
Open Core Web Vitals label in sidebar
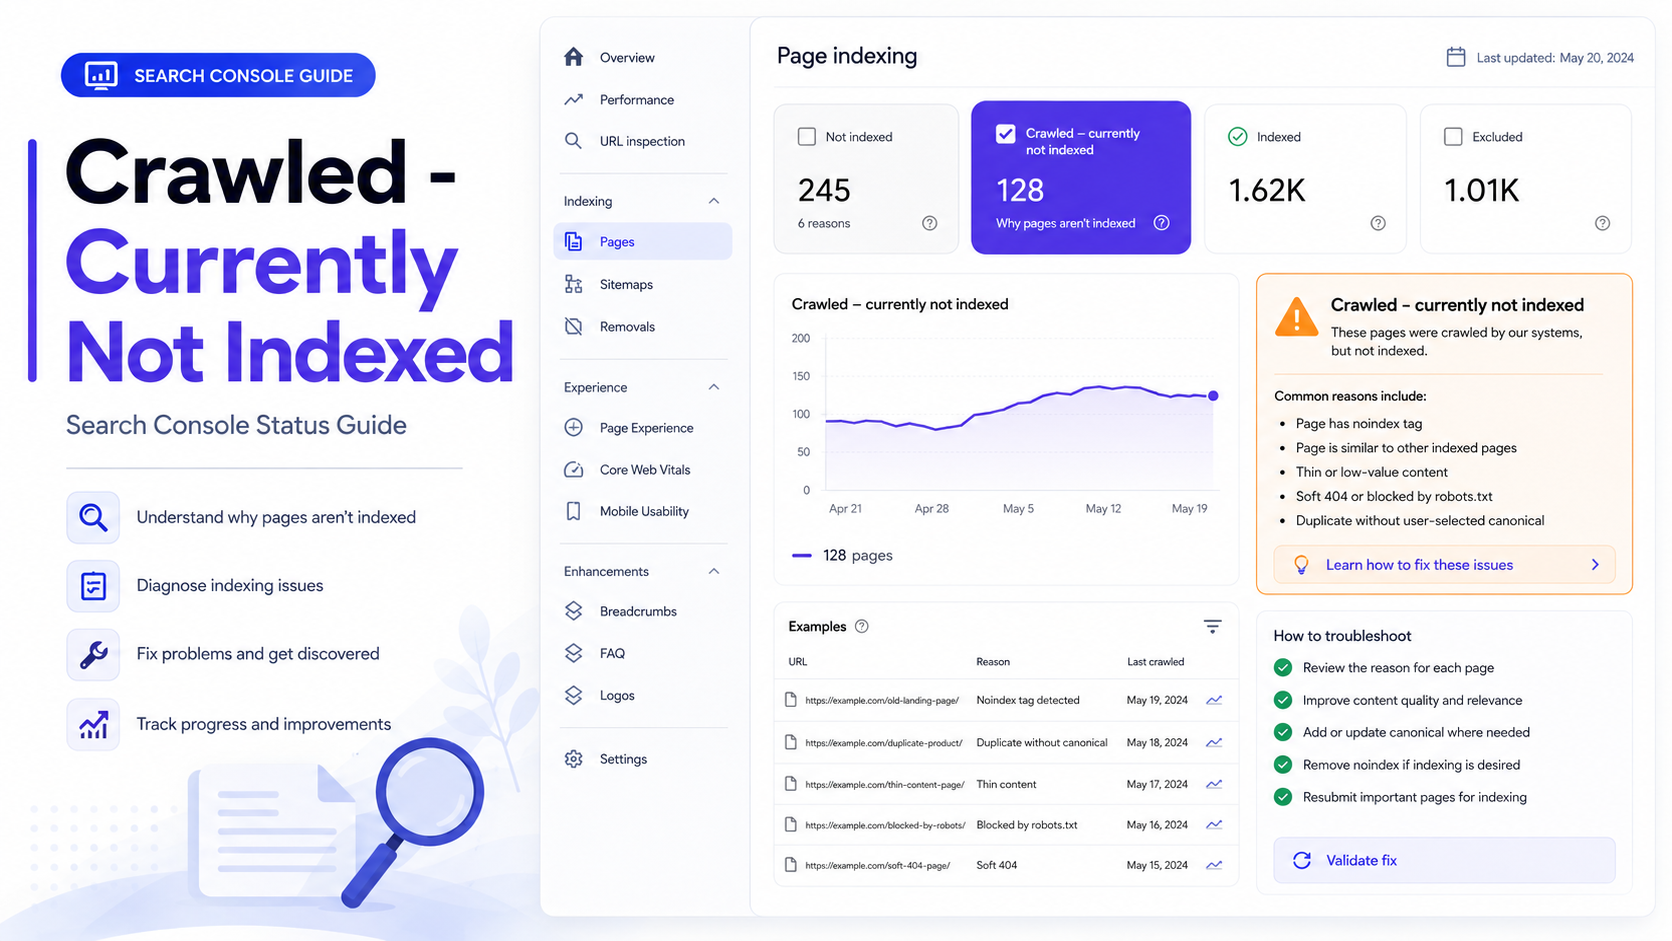(x=645, y=470)
